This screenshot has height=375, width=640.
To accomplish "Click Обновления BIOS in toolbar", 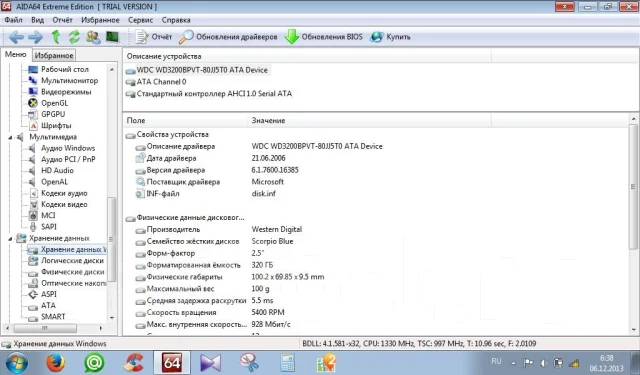I will (x=324, y=37).
